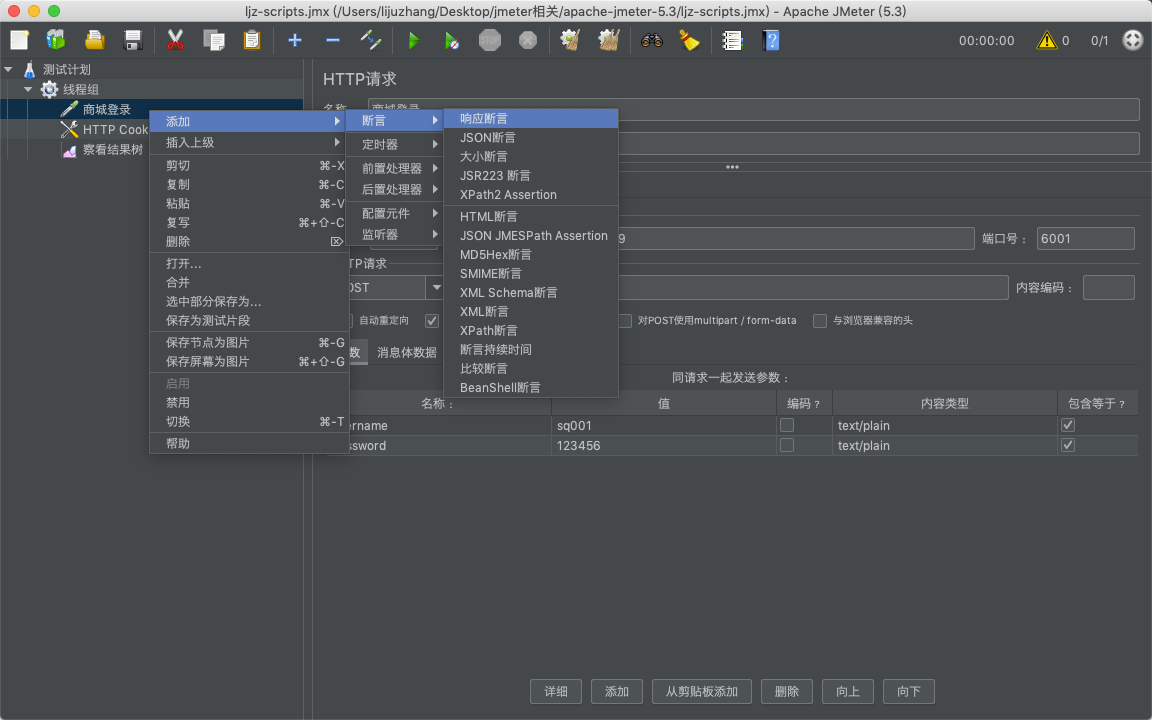The image size is (1152, 720).
Task: Toggle 对POST使用multipart / form-data checkbox
Action: (625, 321)
